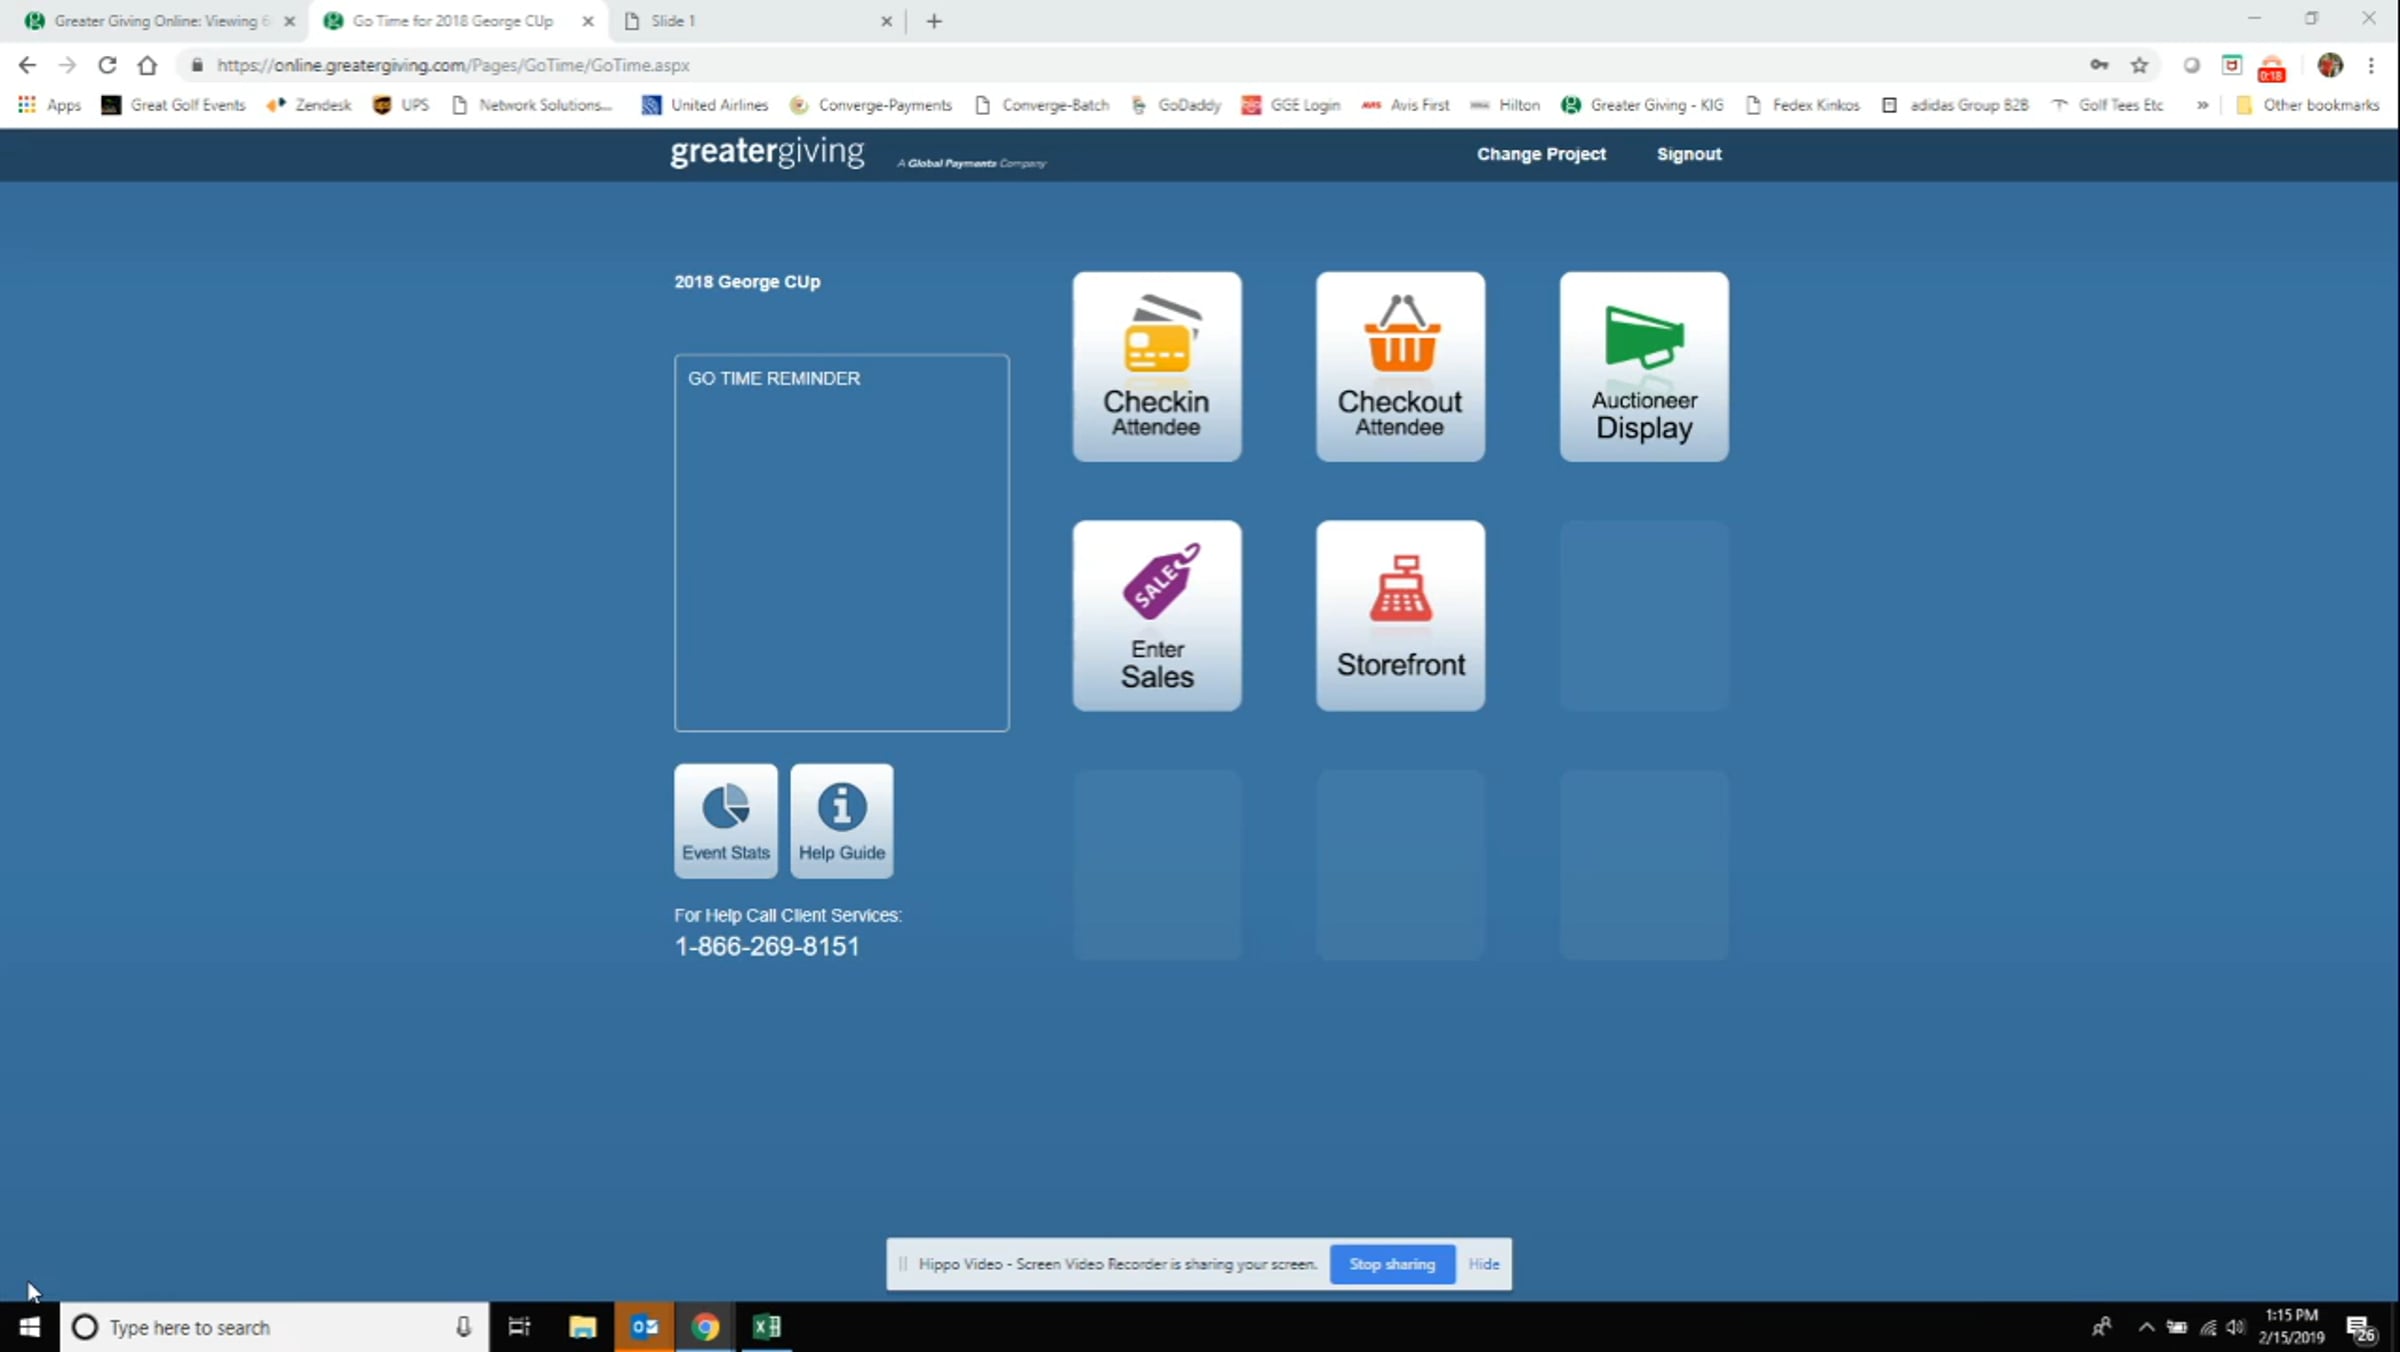Screen dimensions: 2400x1352
Task: Open the Checkout Attendee basket tile
Action: [x=1400, y=366]
